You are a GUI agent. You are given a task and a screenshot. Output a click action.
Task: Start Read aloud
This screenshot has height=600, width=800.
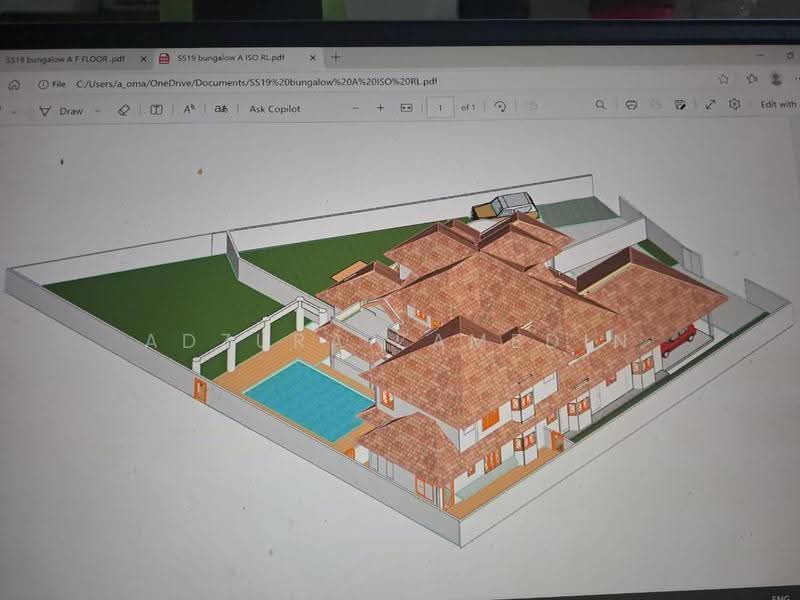pos(189,109)
